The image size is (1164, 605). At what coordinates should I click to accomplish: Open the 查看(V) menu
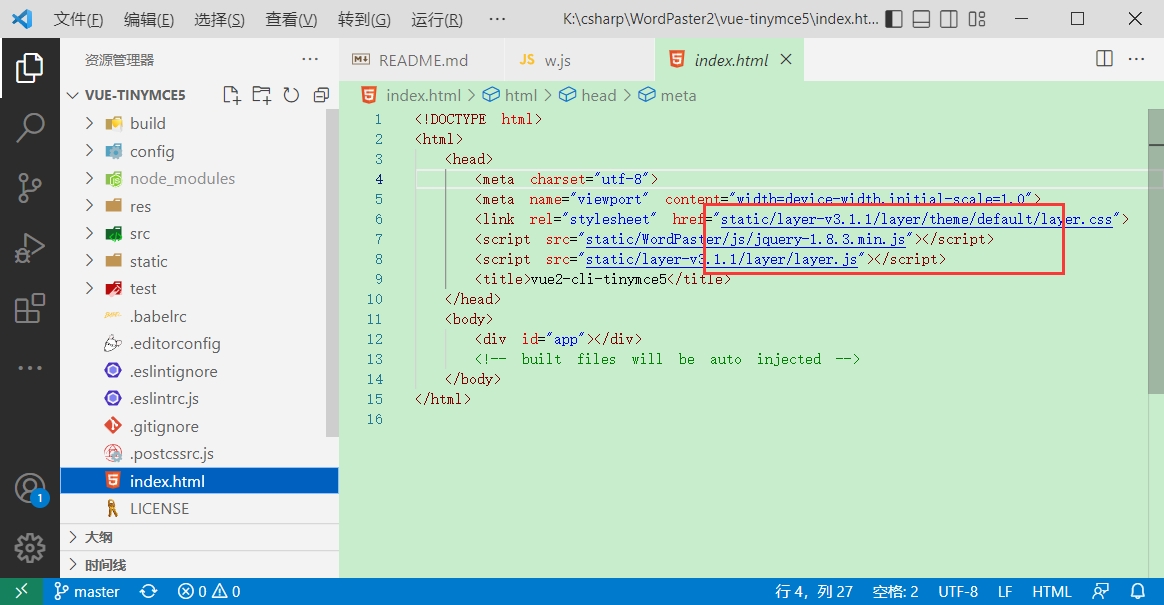[291, 20]
